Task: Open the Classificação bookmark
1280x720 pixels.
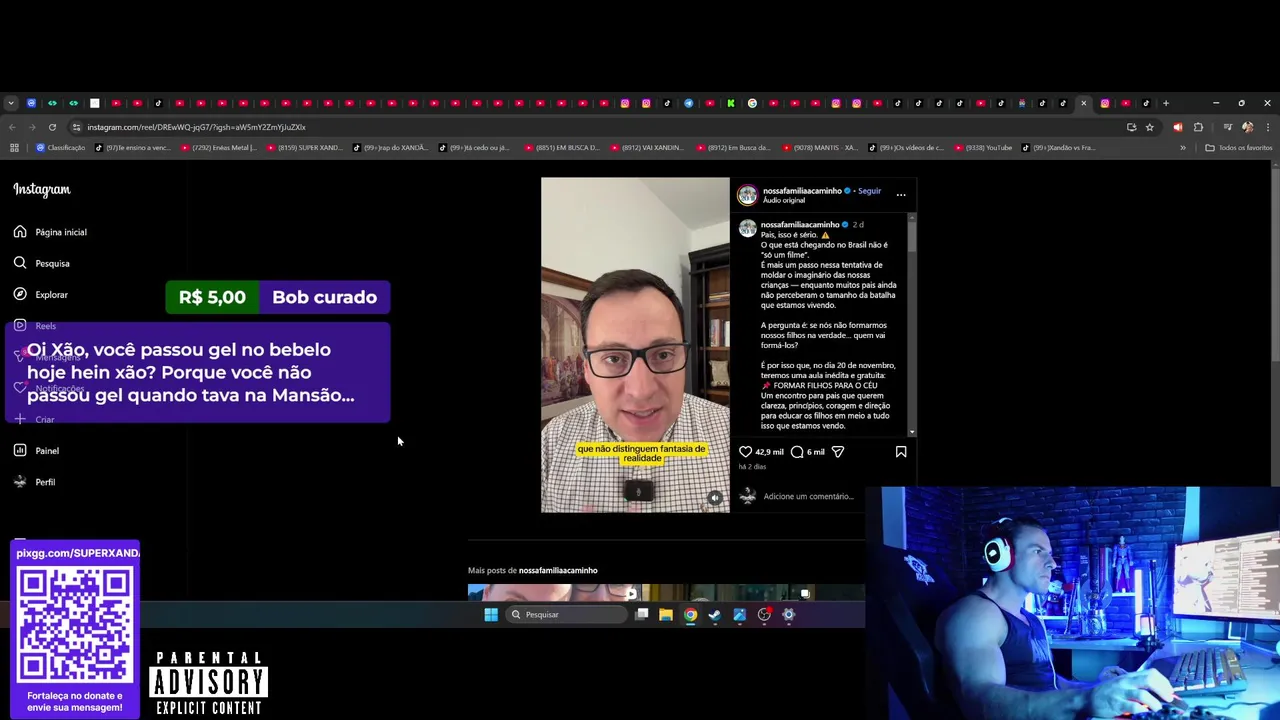Action: pos(61,148)
